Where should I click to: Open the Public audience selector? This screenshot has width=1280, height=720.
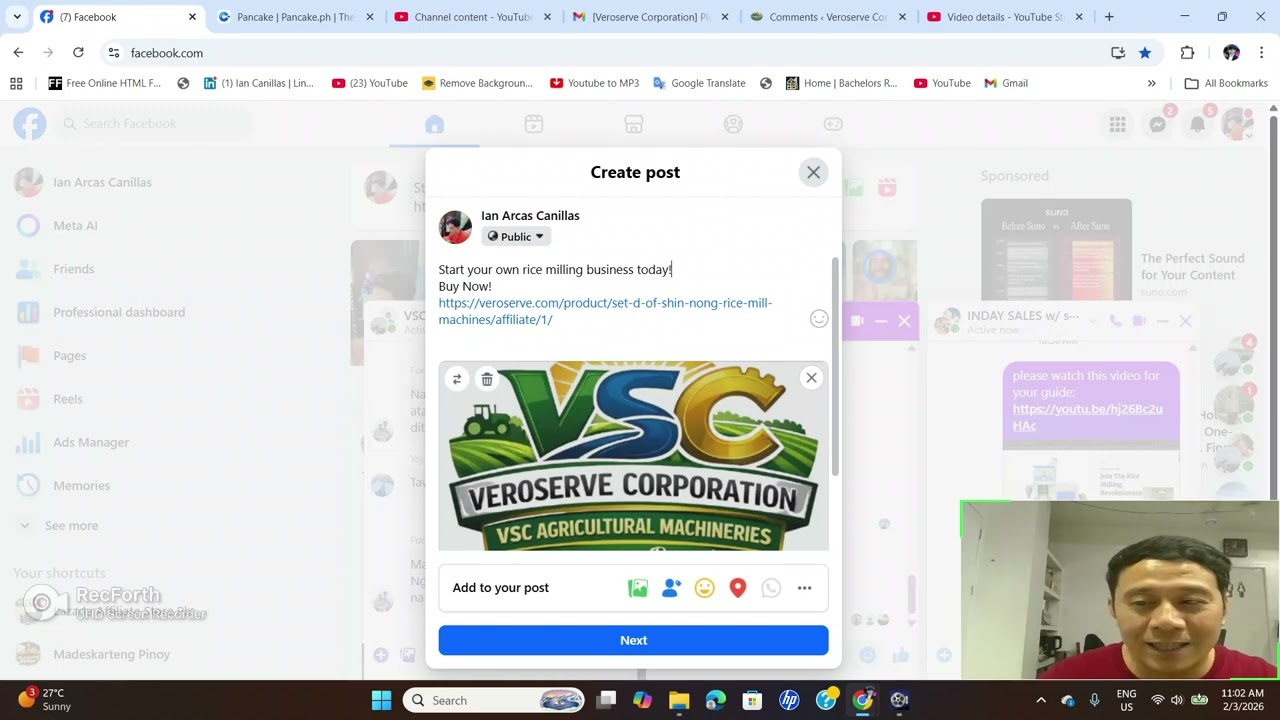515,236
